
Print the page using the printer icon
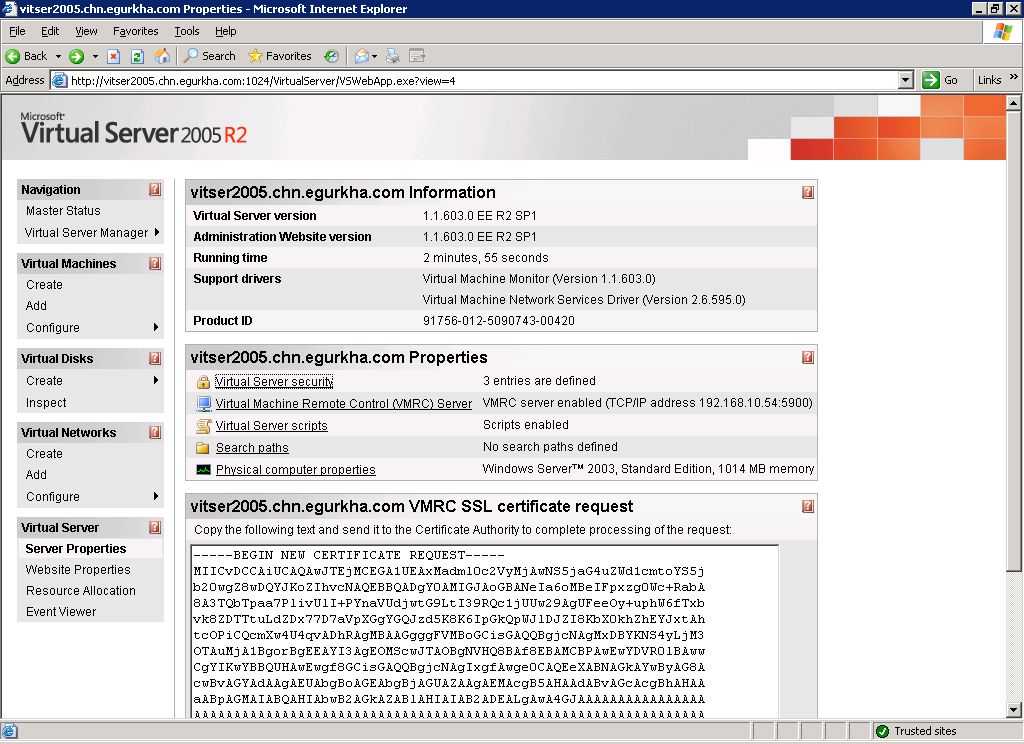[392, 56]
